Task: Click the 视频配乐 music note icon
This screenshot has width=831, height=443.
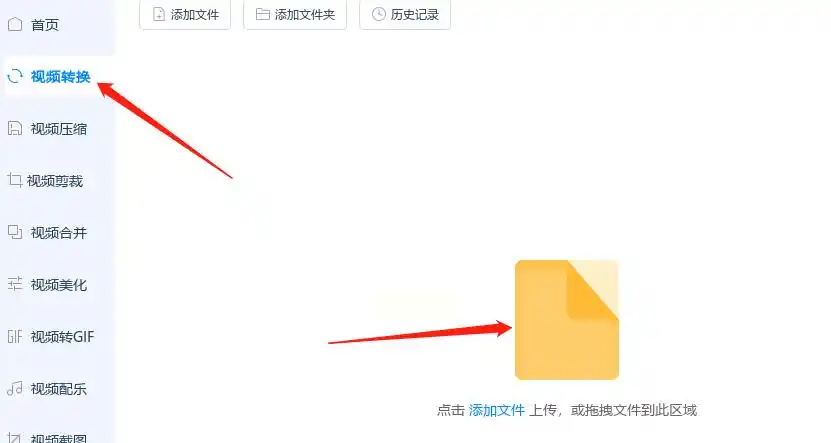Action: 15,388
